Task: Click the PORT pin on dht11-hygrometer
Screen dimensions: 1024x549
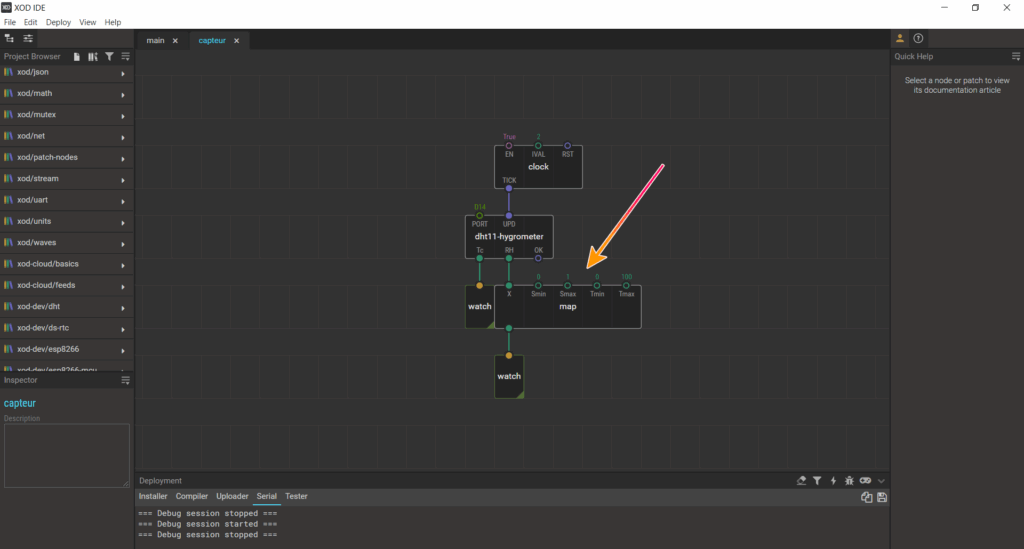Action: [479, 216]
